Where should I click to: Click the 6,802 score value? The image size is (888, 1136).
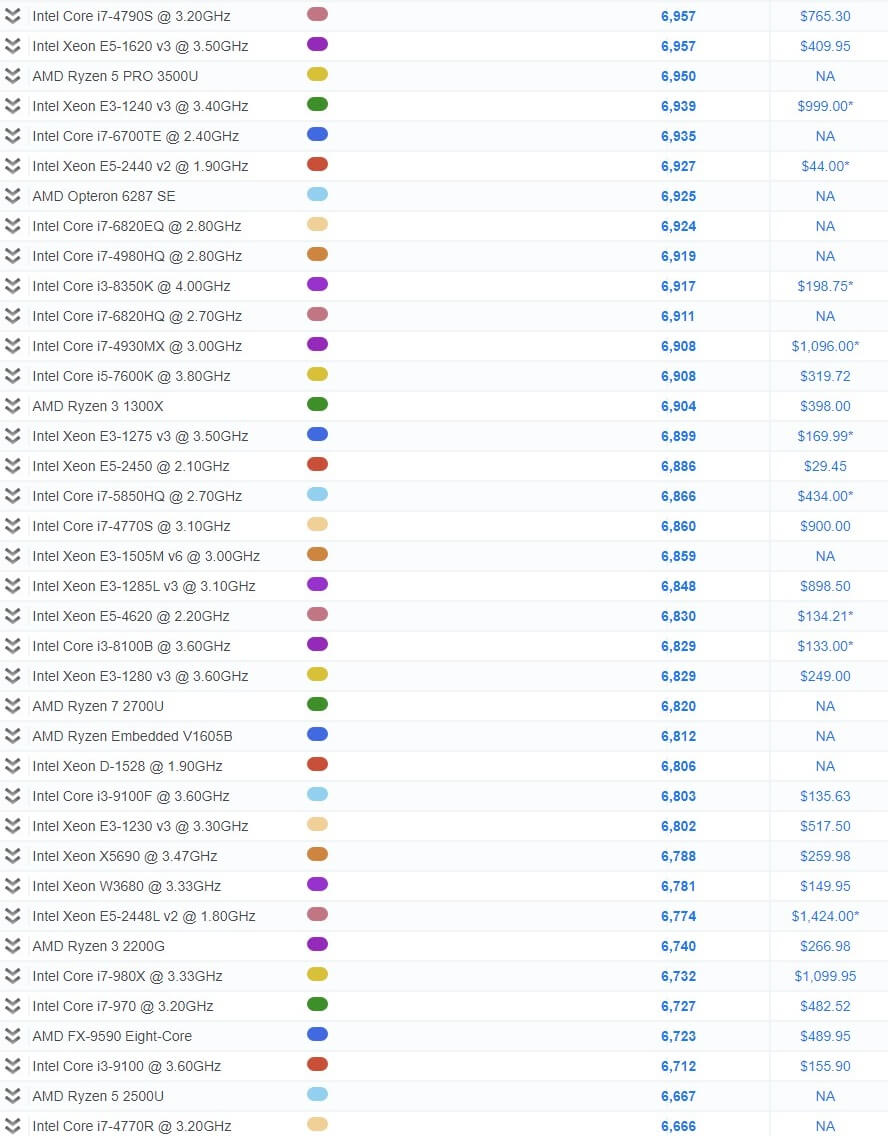[x=678, y=826]
